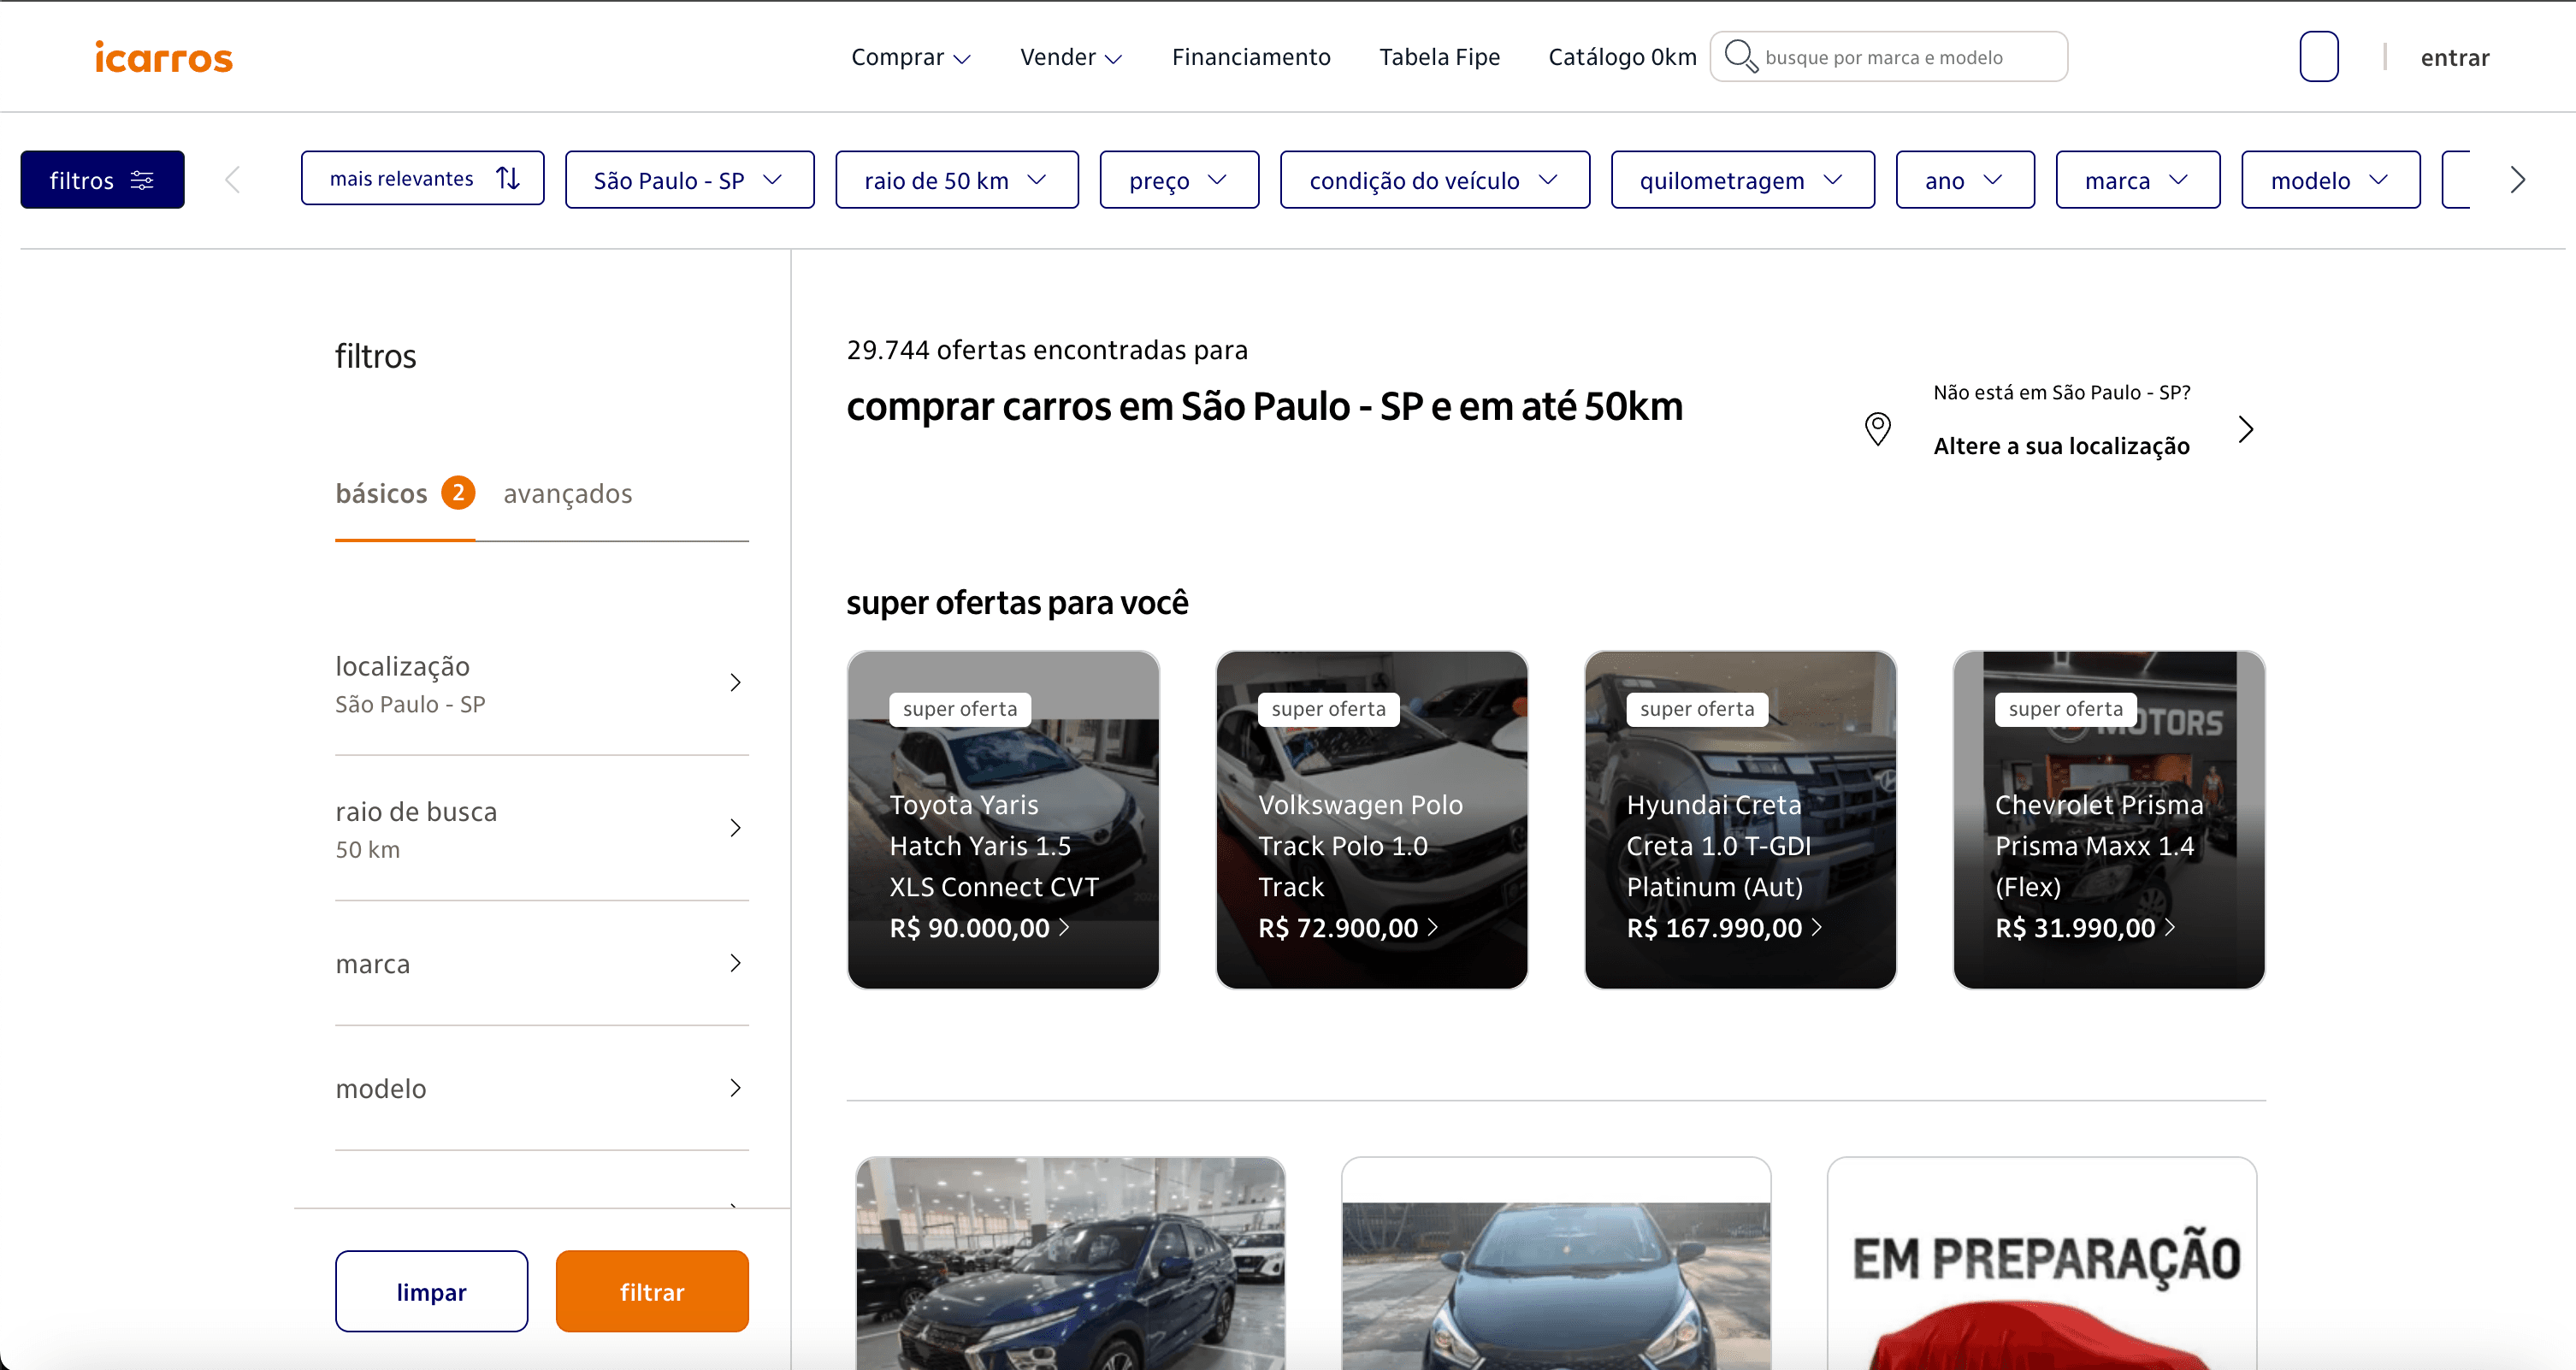Click the orange filtrar button
Viewport: 2576px width, 1370px height.
(652, 1291)
